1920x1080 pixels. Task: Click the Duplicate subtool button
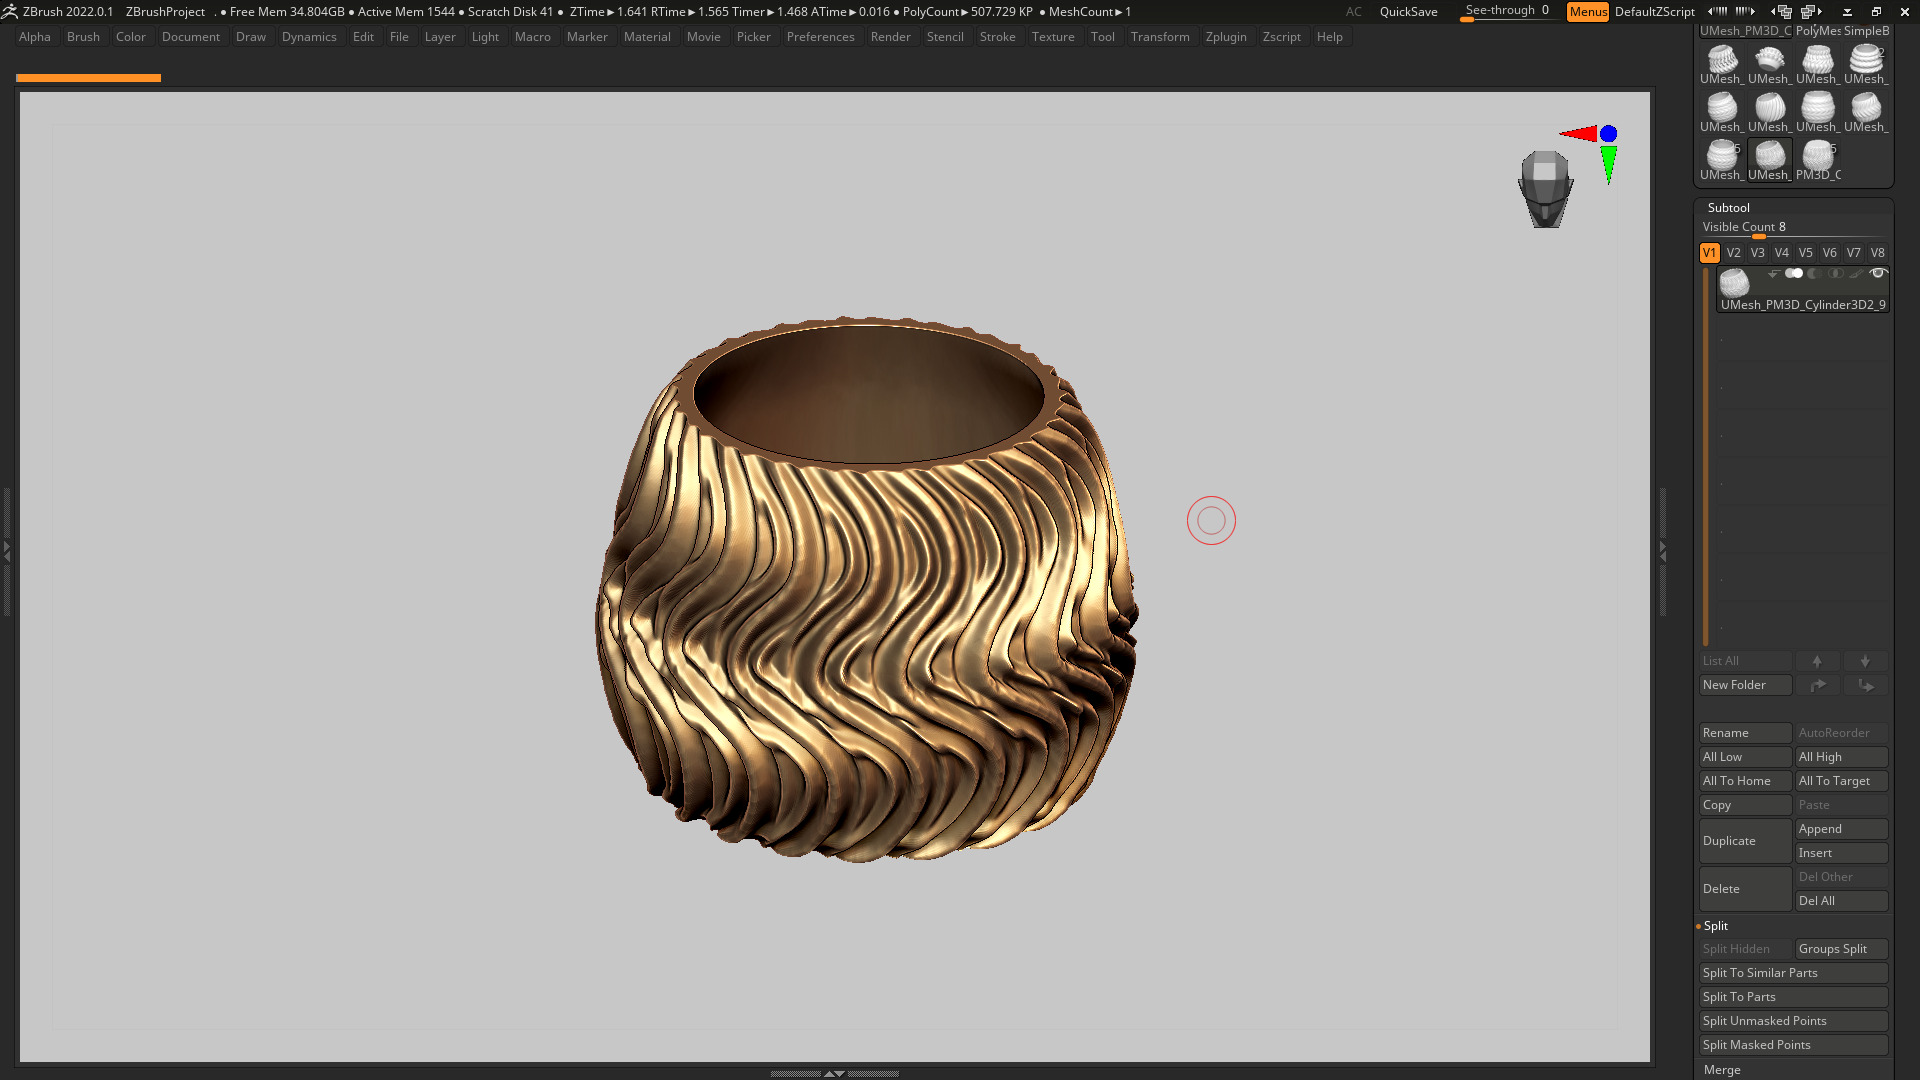[x=1745, y=841]
